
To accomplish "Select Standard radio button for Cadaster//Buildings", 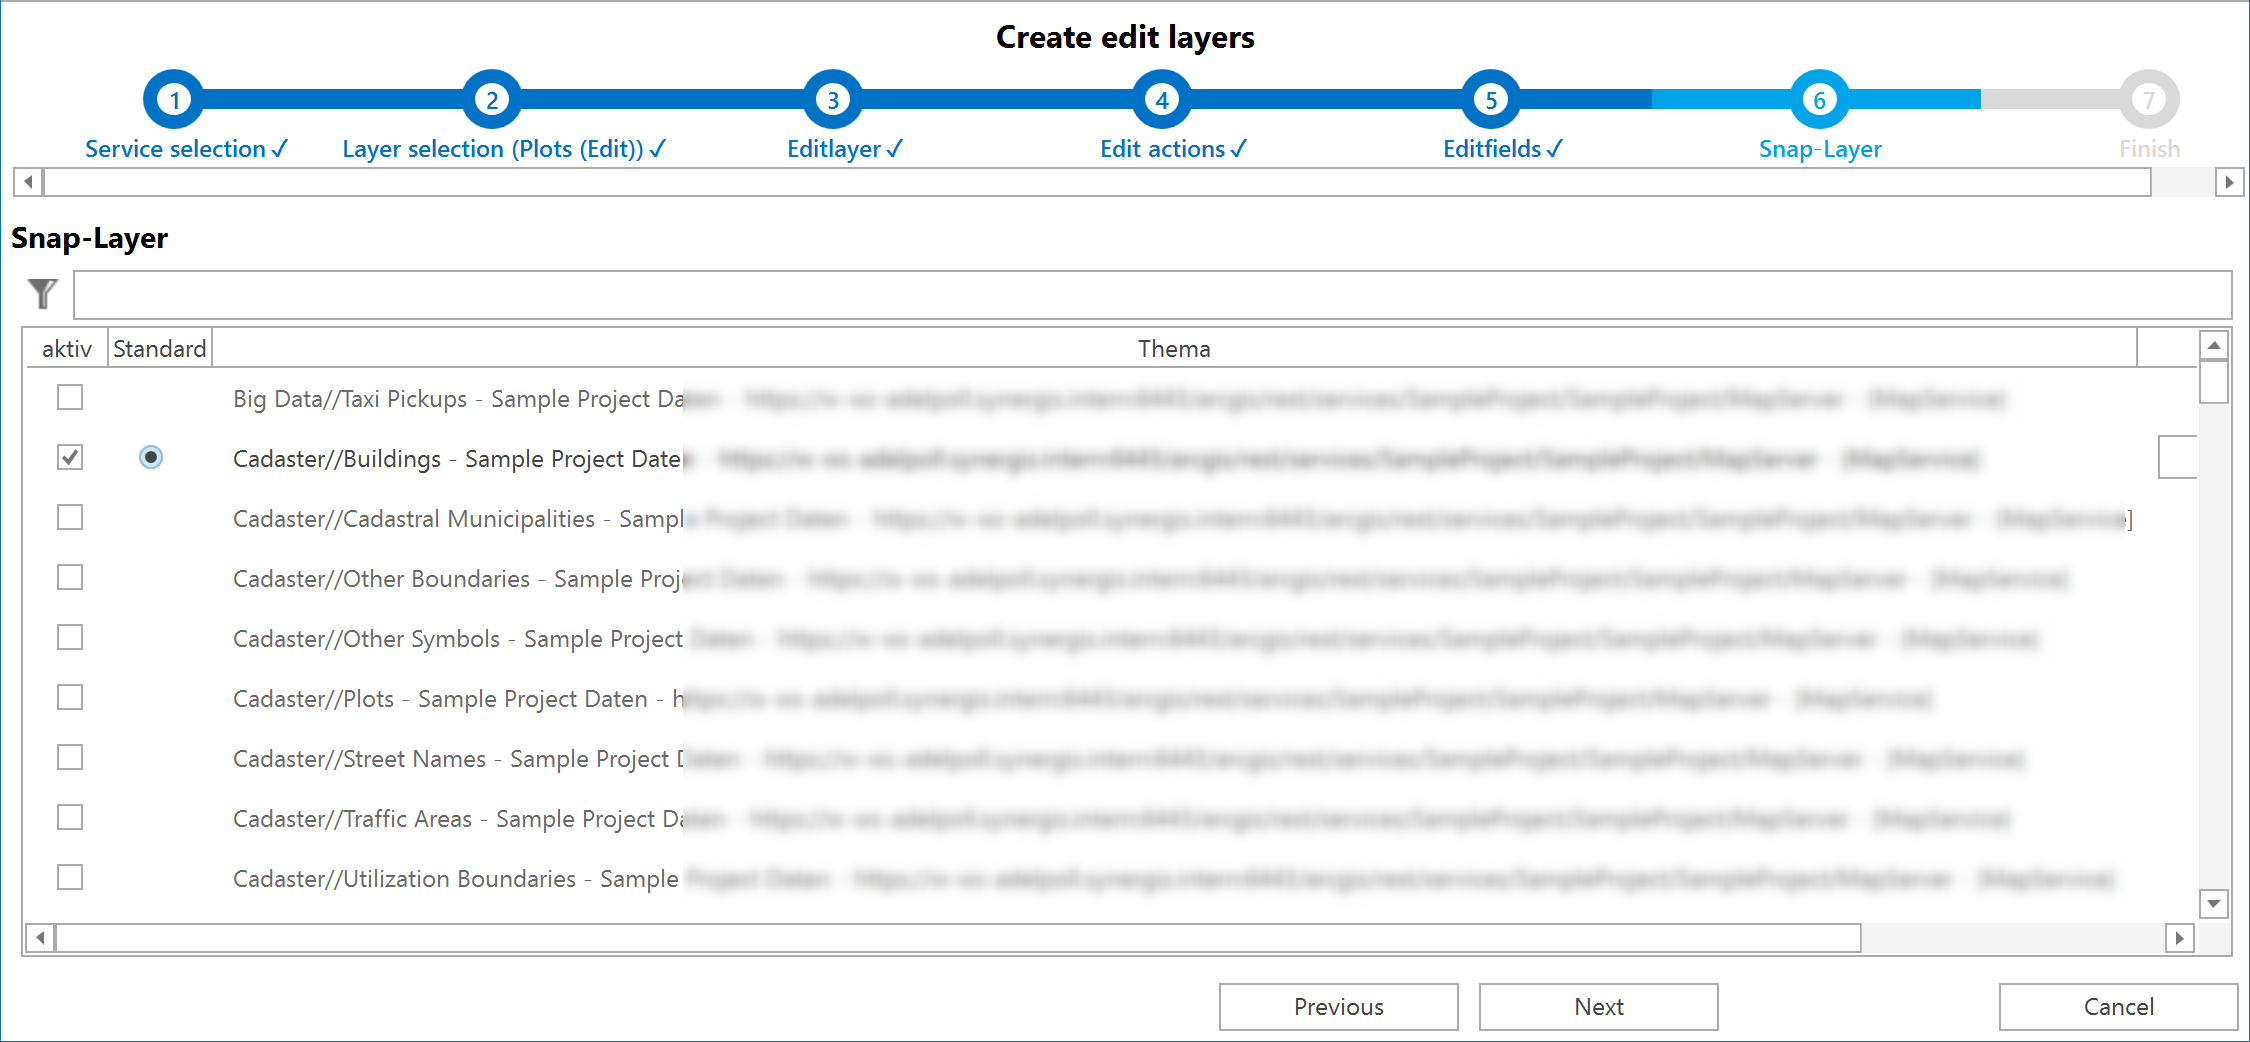I will [x=151, y=457].
